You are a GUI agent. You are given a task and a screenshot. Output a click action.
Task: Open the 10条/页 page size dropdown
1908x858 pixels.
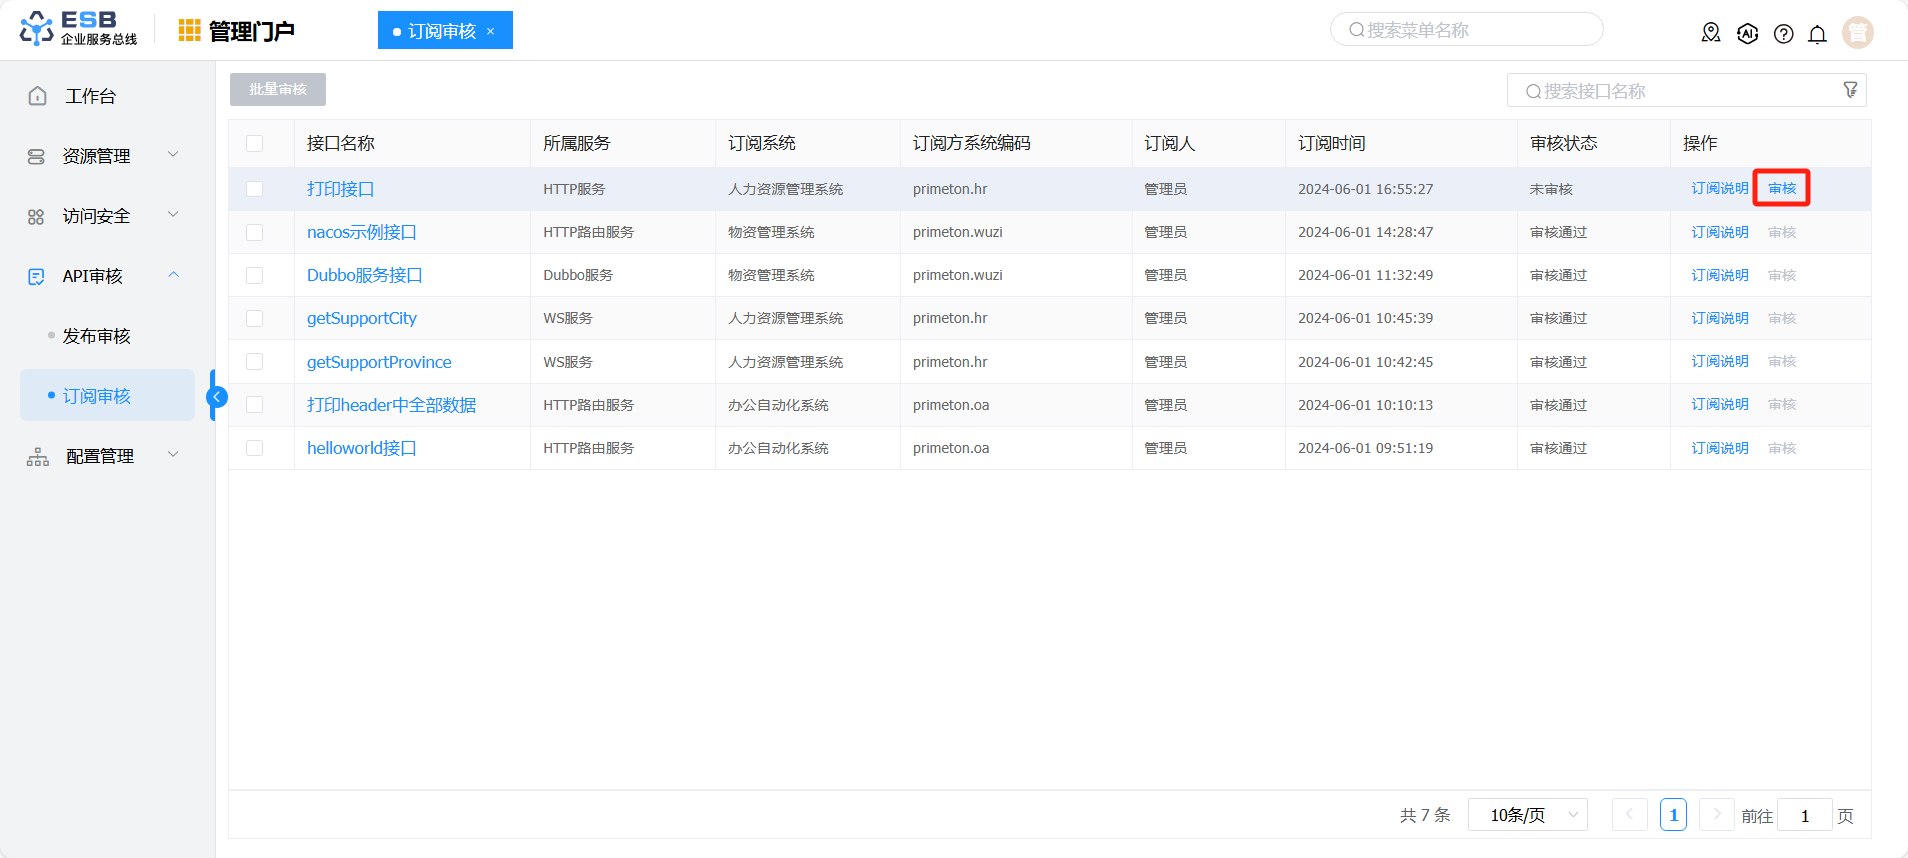(1527, 815)
